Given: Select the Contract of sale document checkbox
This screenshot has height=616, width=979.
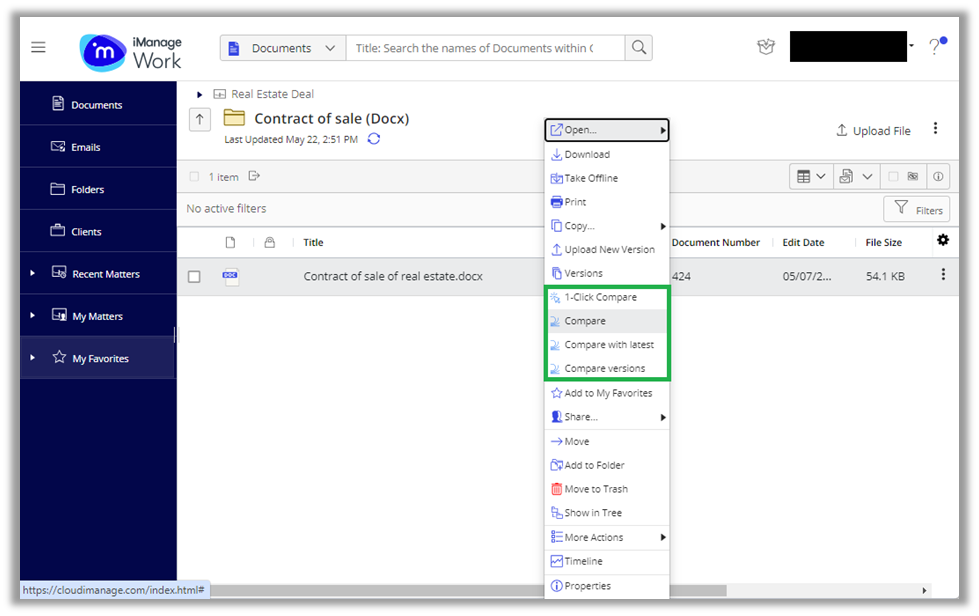Looking at the screenshot, I should [194, 276].
